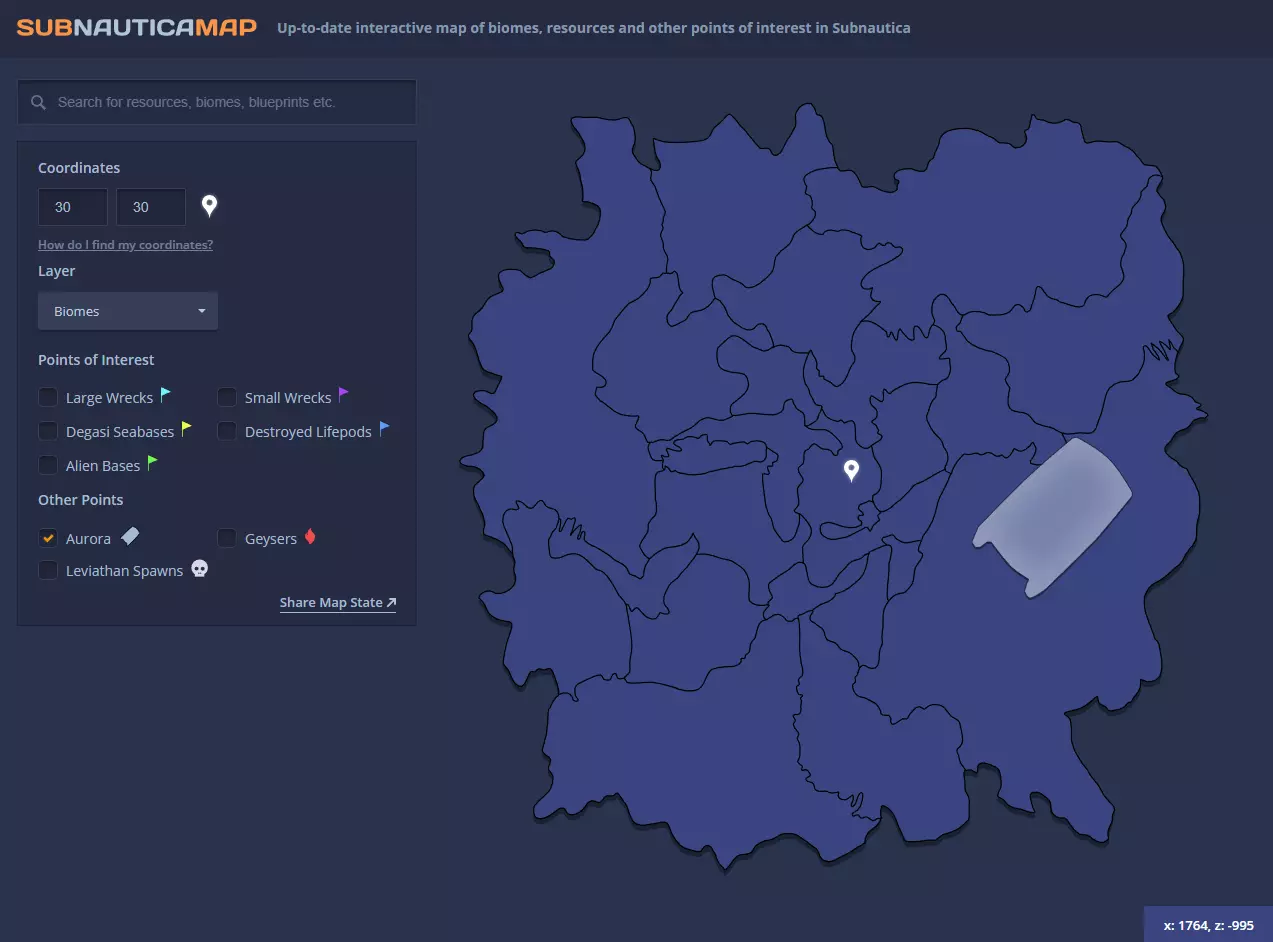The image size is (1273, 942).
Task: Click the Leviathan Spawns skull icon
Action: coord(200,569)
